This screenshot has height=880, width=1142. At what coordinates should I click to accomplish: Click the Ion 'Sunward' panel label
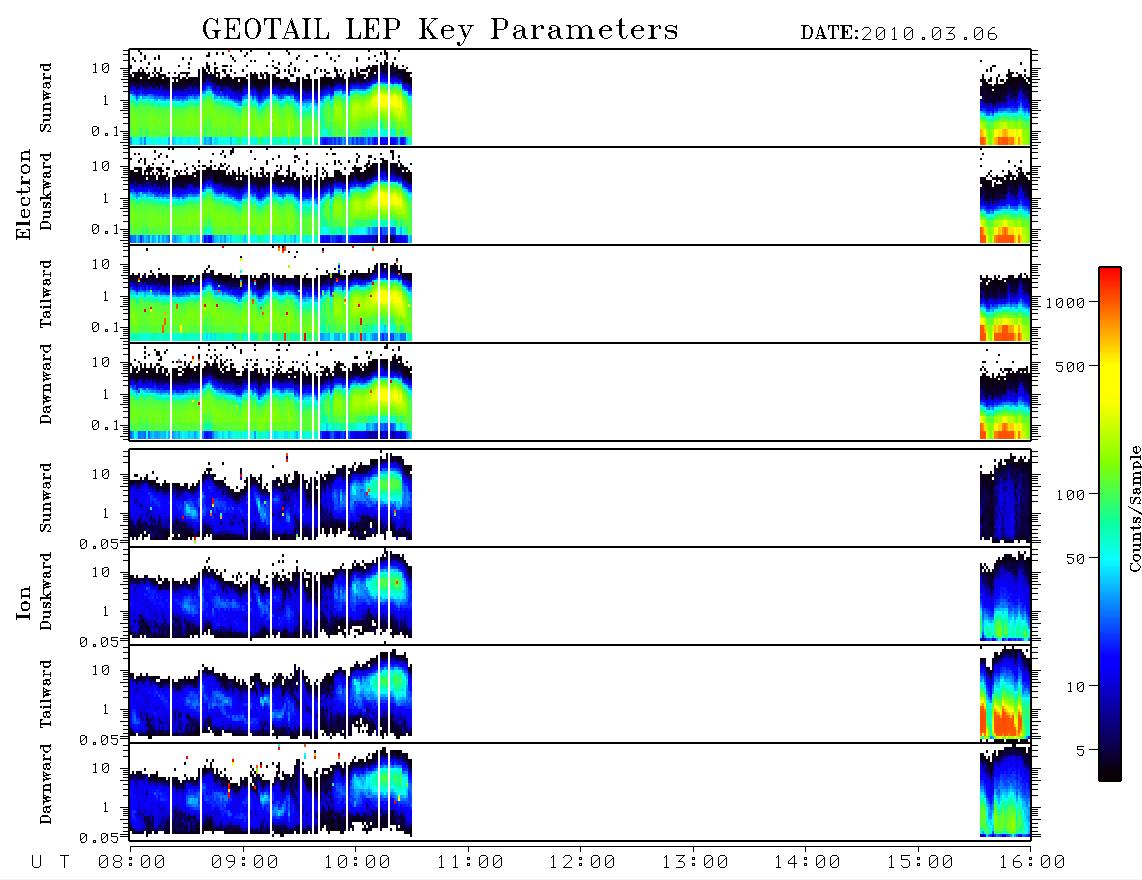pos(46,498)
